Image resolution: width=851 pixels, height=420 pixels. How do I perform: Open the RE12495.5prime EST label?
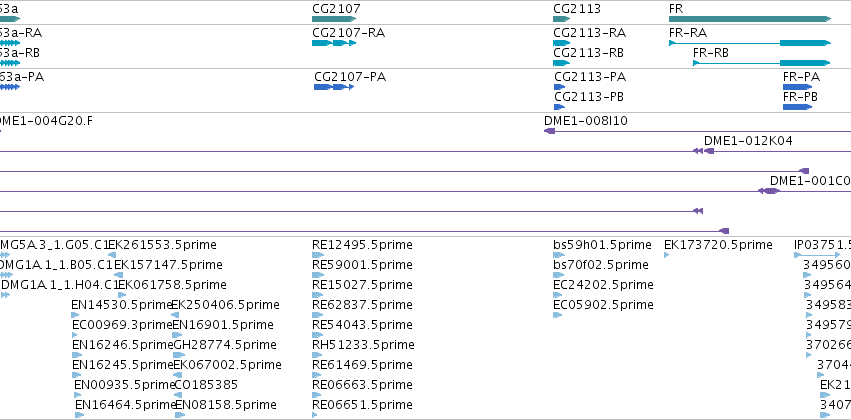(362, 245)
